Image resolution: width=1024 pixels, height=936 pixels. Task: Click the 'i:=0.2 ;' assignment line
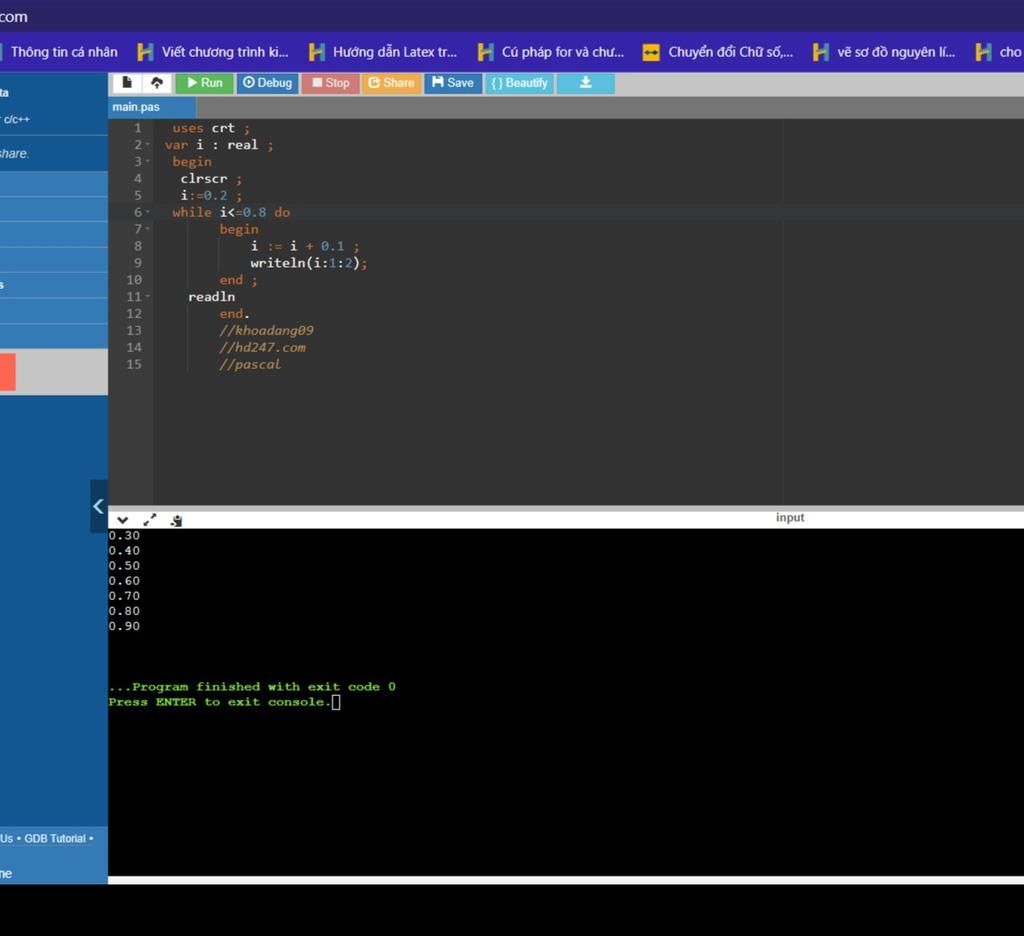pyautogui.click(x=211, y=195)
